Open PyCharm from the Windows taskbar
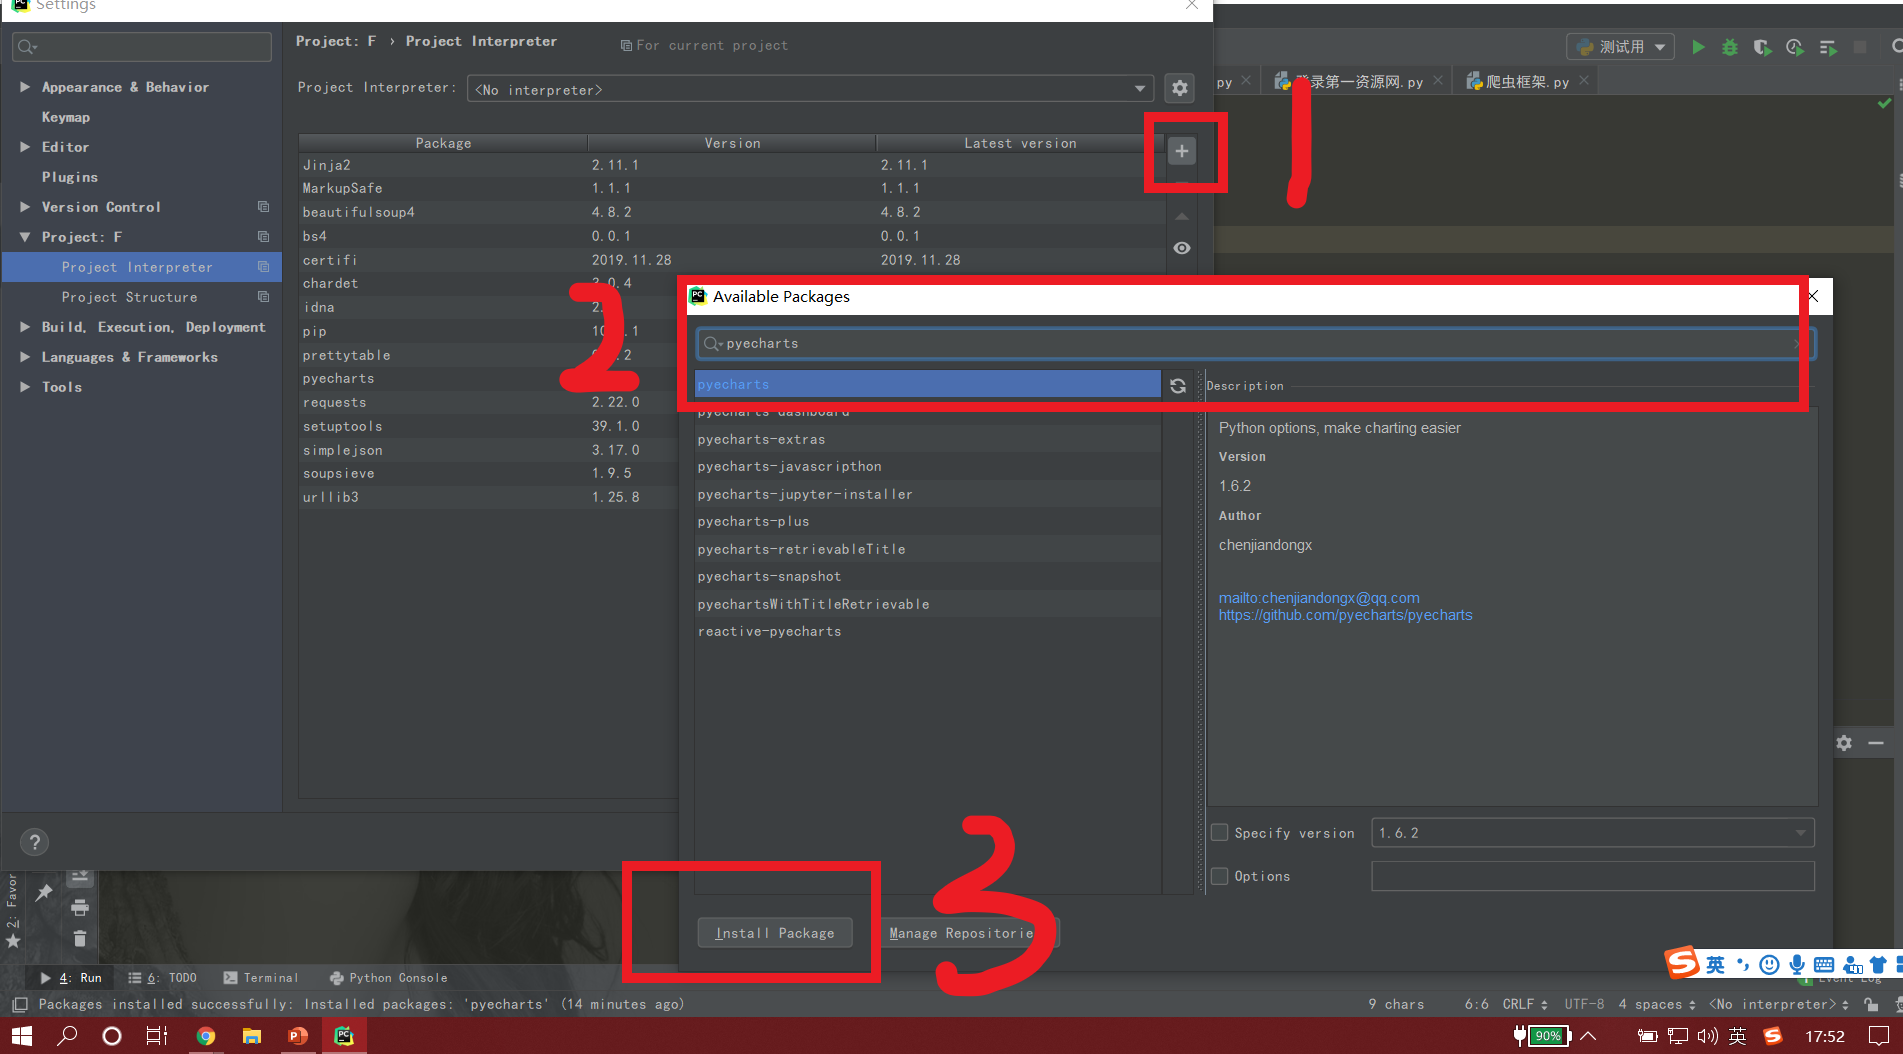Screen dimensions: 1903x1054 [344, 1036]
